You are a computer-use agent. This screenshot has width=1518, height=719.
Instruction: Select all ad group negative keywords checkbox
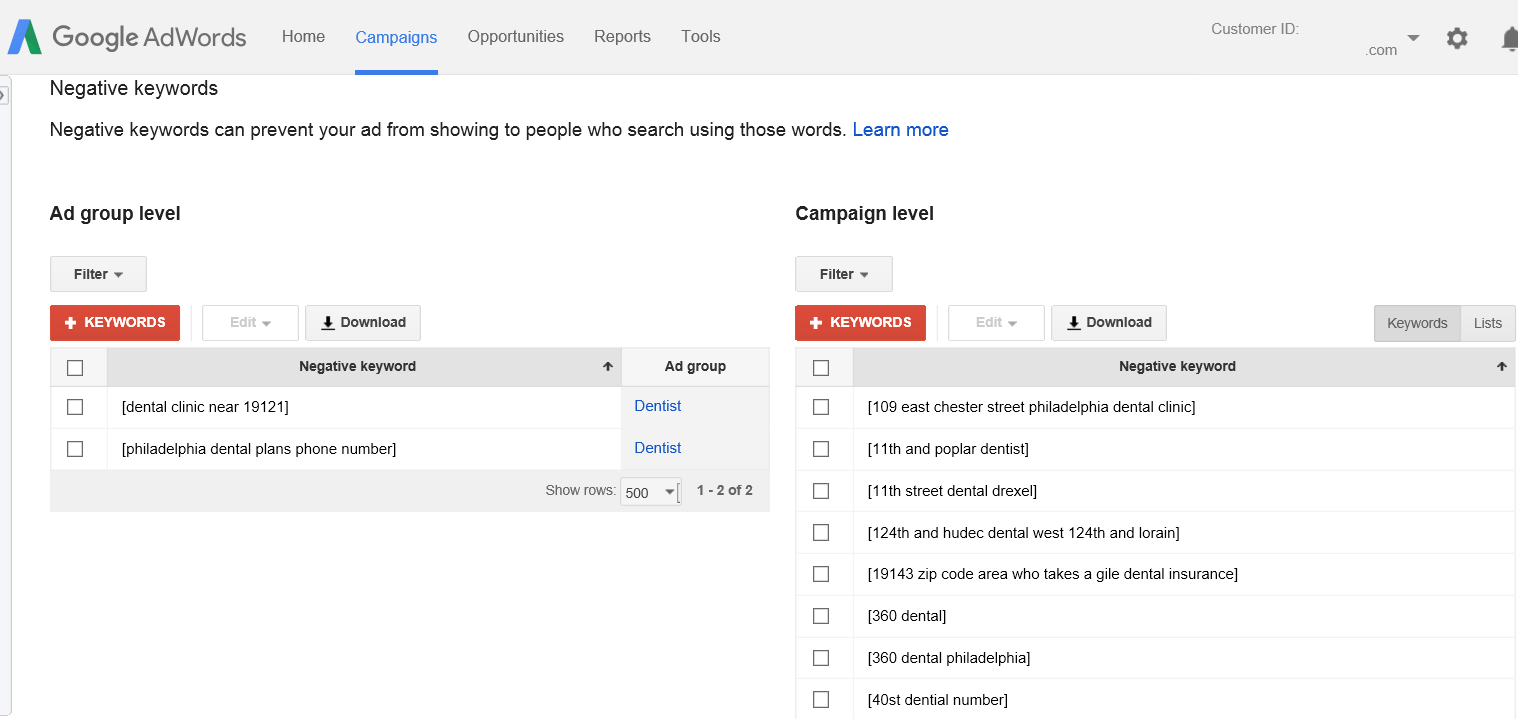click(75, 368)
